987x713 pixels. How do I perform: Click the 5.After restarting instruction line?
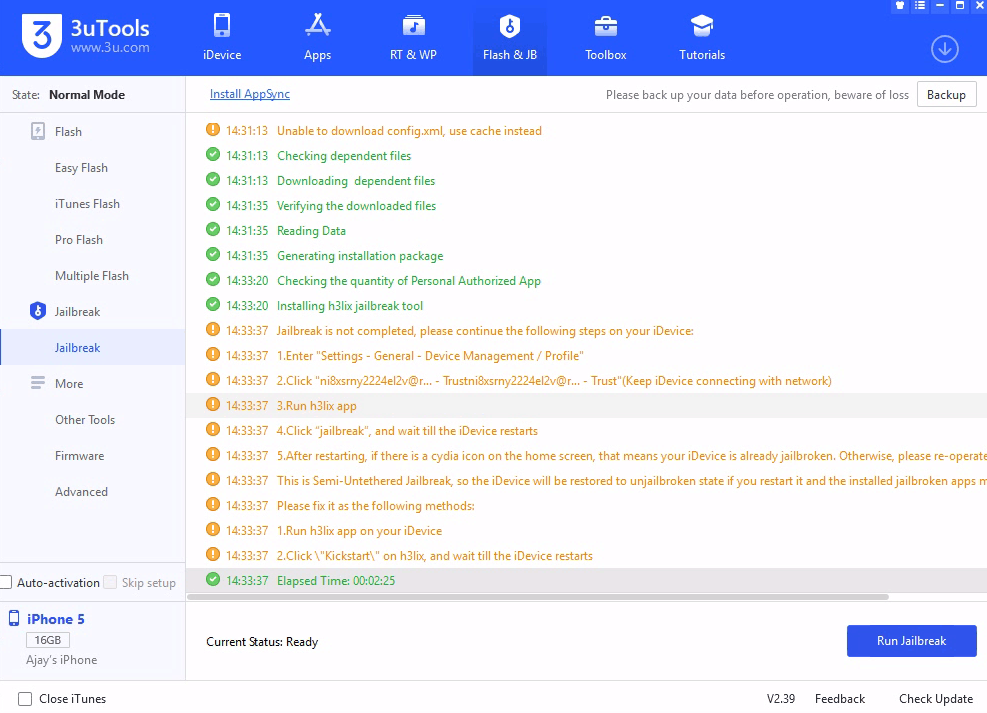(632, 456)
